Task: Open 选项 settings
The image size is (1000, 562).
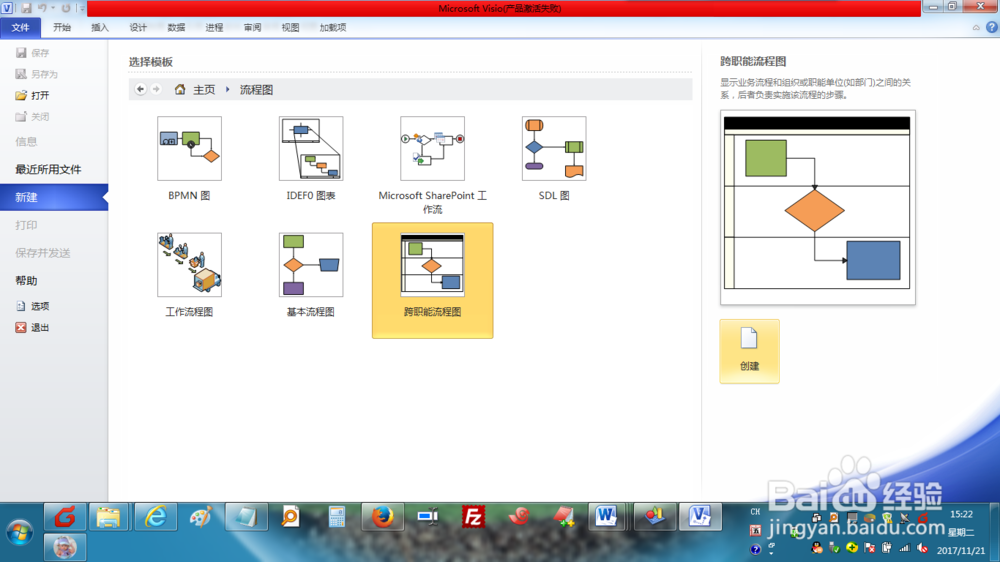Action: tap(33, 306)
